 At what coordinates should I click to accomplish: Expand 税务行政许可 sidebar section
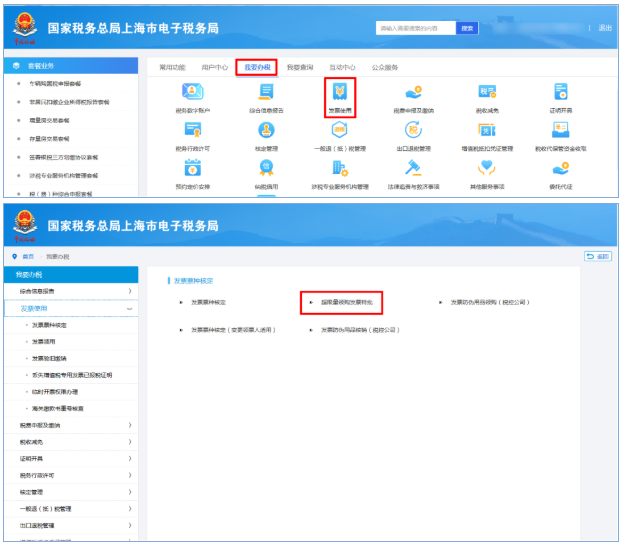[x=71, y=475]
